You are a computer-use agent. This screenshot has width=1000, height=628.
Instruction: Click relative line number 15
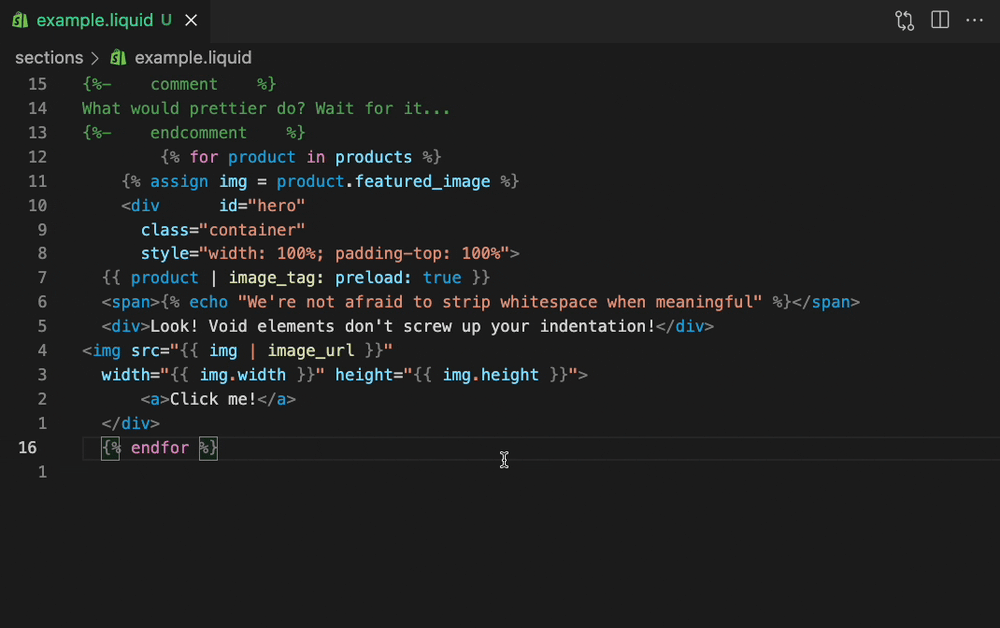coord(38,84)
